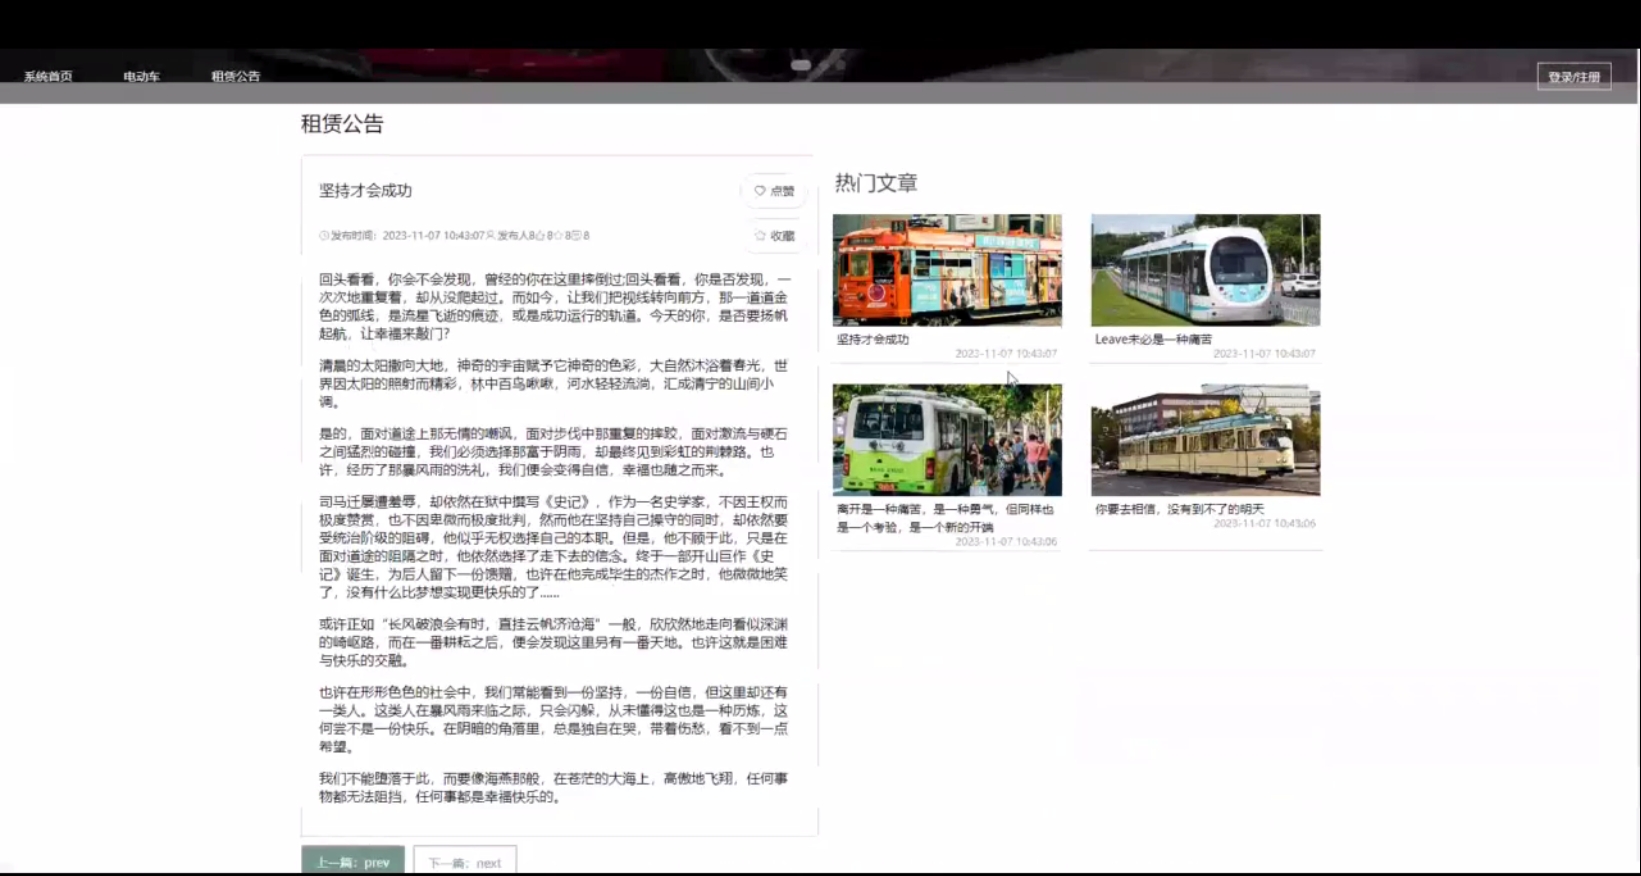Click the thumbs-up count icon in article meta
Screen dimensions: 1641x876
click(540, 236)
